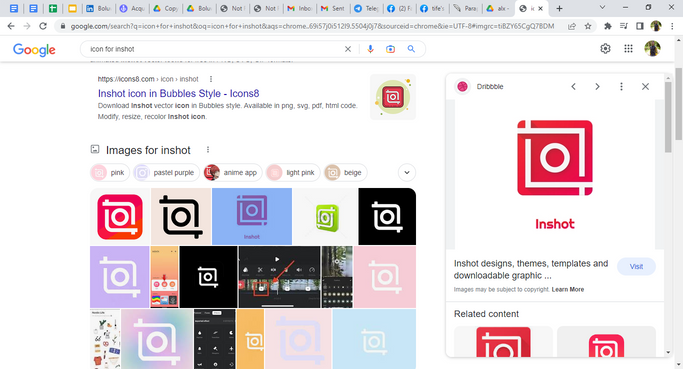Filter images by anime app chip
Image resolution: width=683 pixels, height=369 pixels.
pos(233,173)
